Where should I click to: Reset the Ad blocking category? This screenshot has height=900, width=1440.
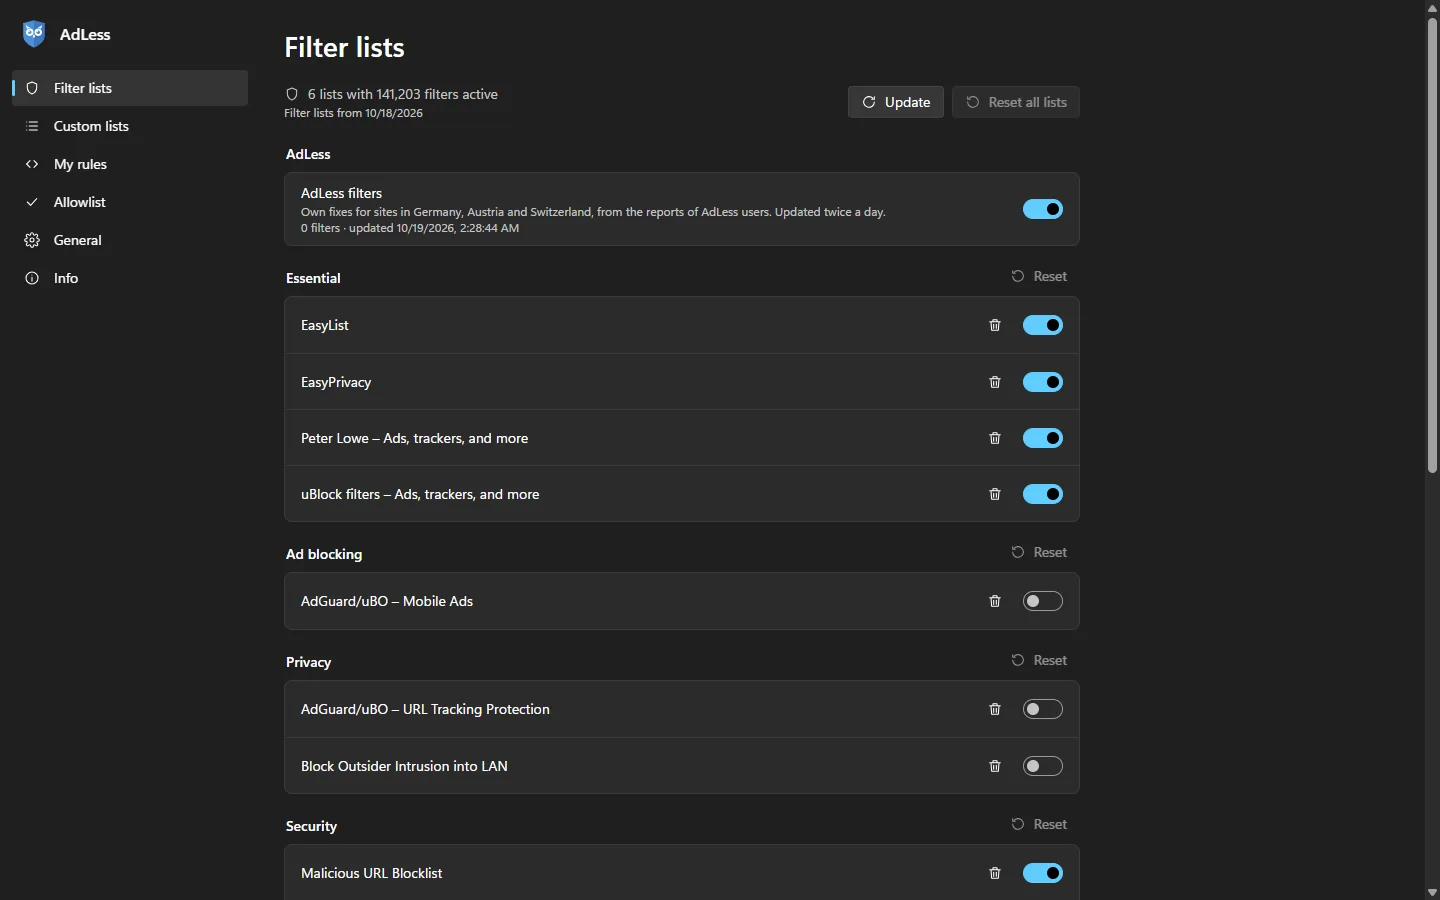(x=1040, y=552)
